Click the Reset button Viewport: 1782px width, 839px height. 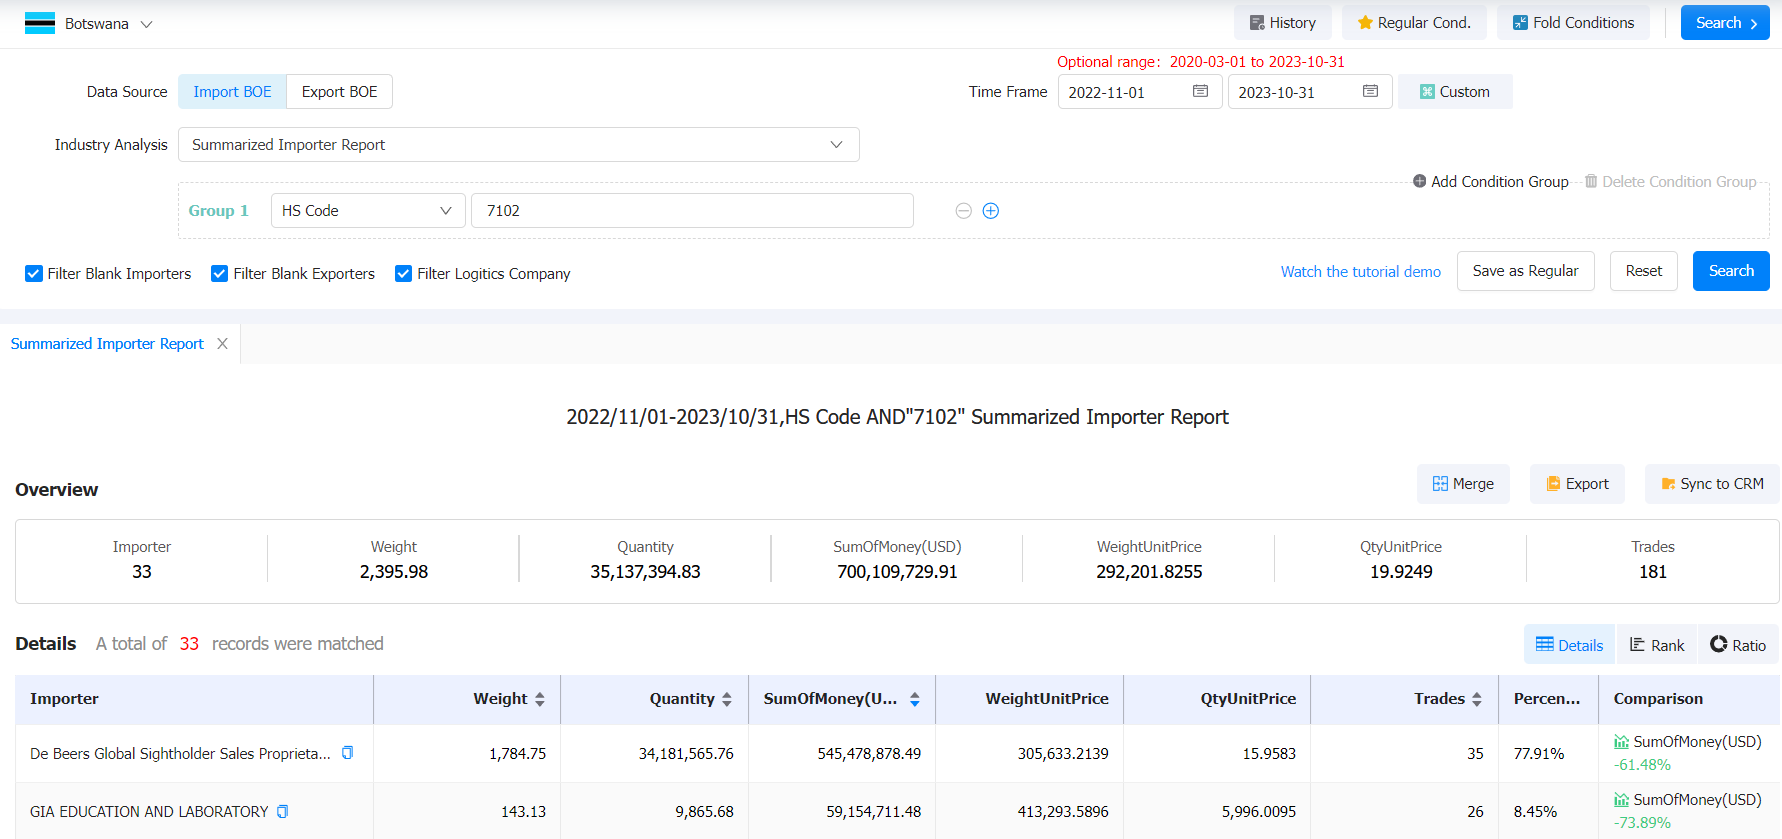tap(1643, 271)
